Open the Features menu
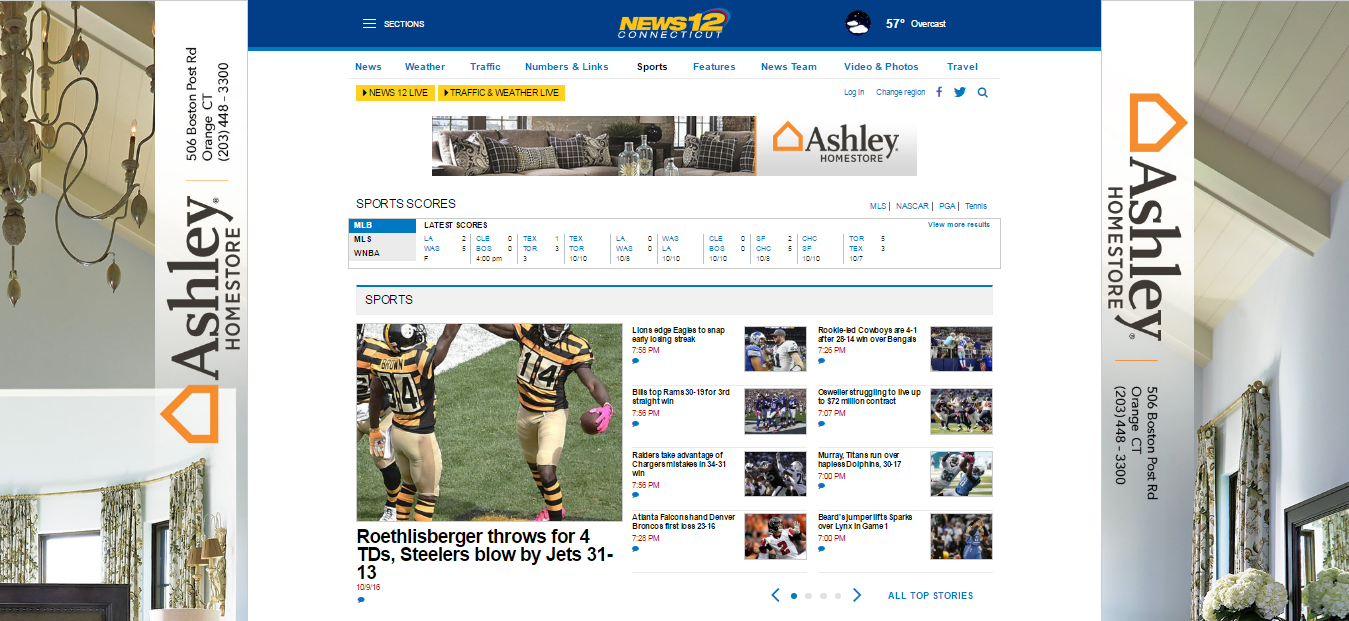The image size is (1349, 621). (x=714, y=67)
